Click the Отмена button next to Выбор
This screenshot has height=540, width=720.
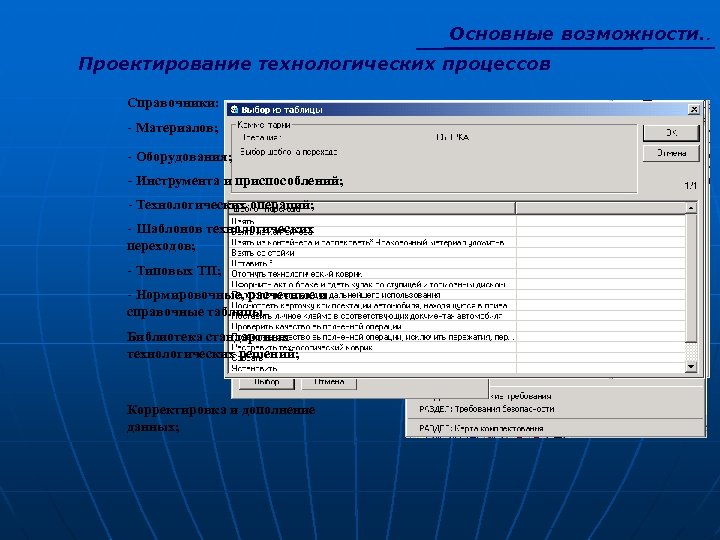point(329,382)
